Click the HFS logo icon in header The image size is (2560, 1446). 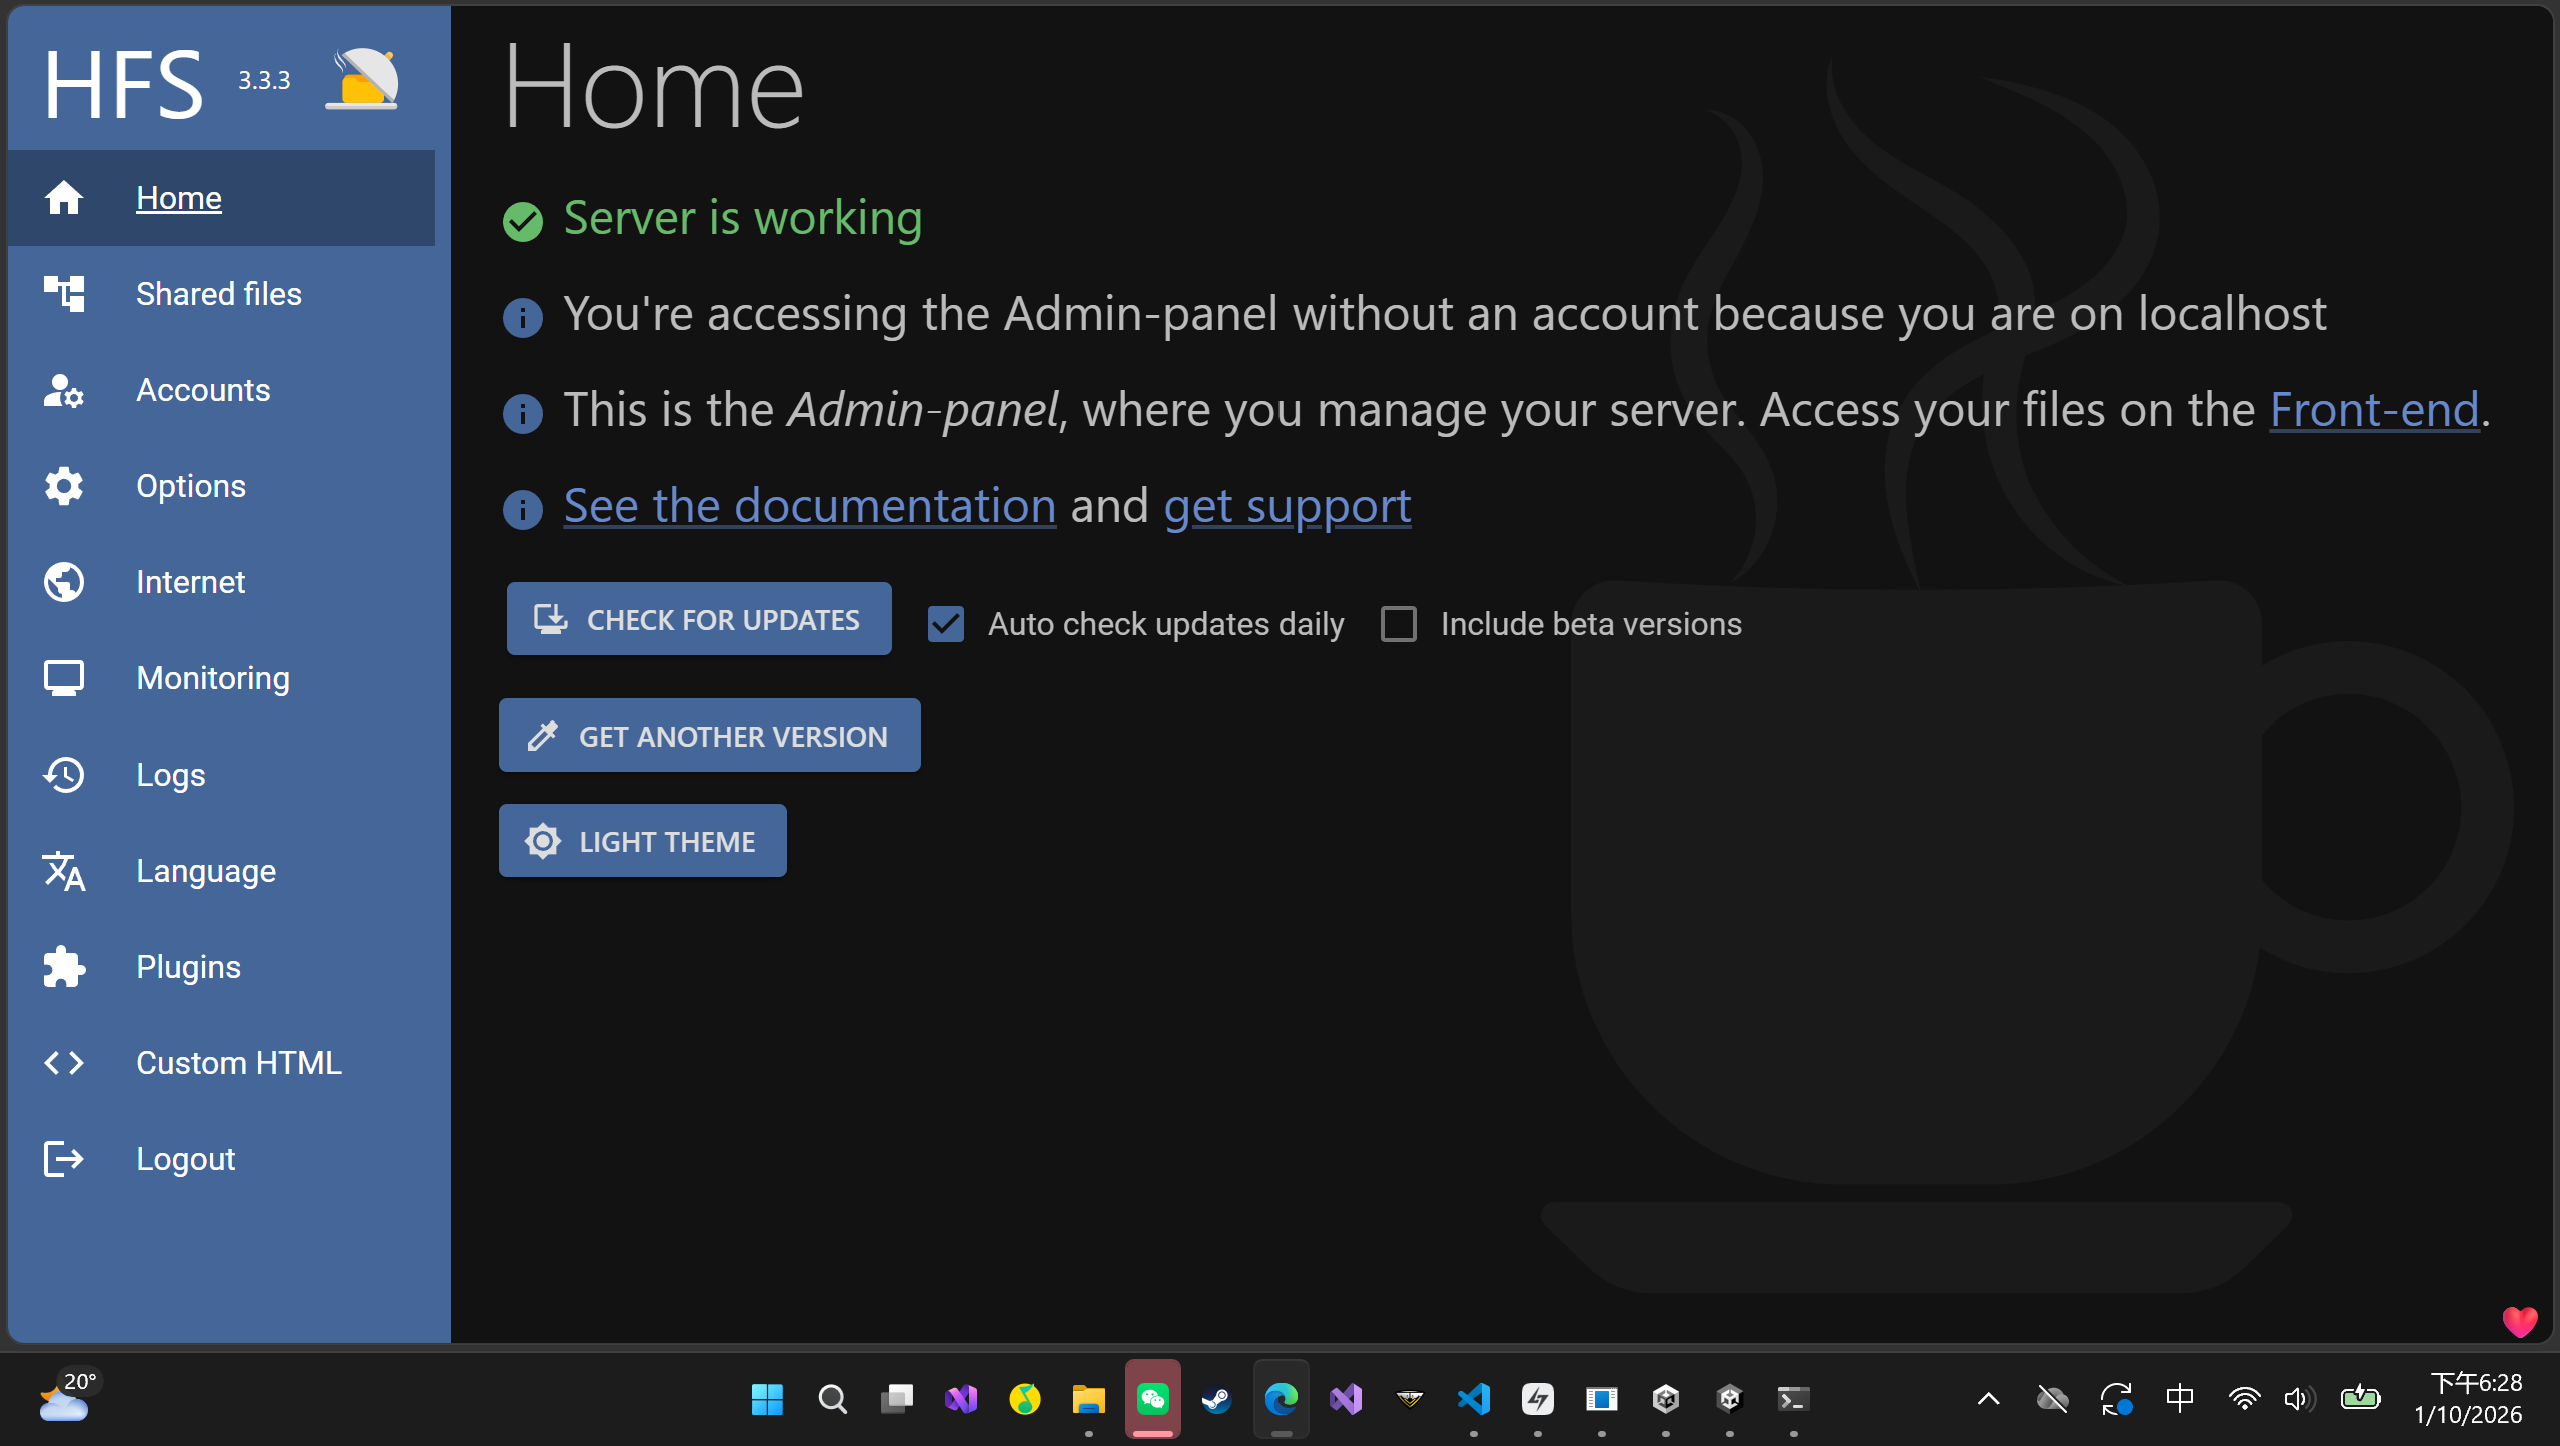pos(362,80)
